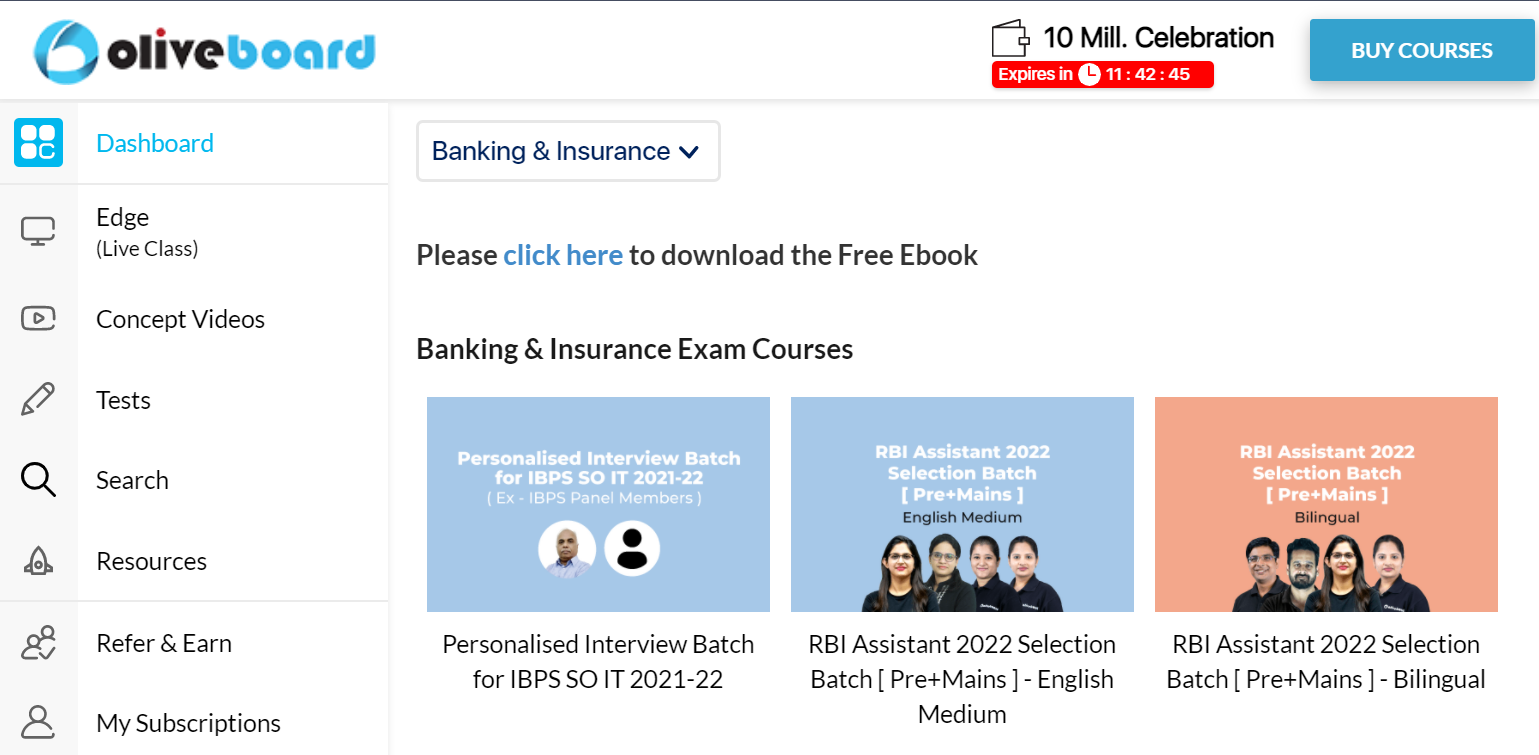Click the Tests pencil icon

[x=38, y=400]
